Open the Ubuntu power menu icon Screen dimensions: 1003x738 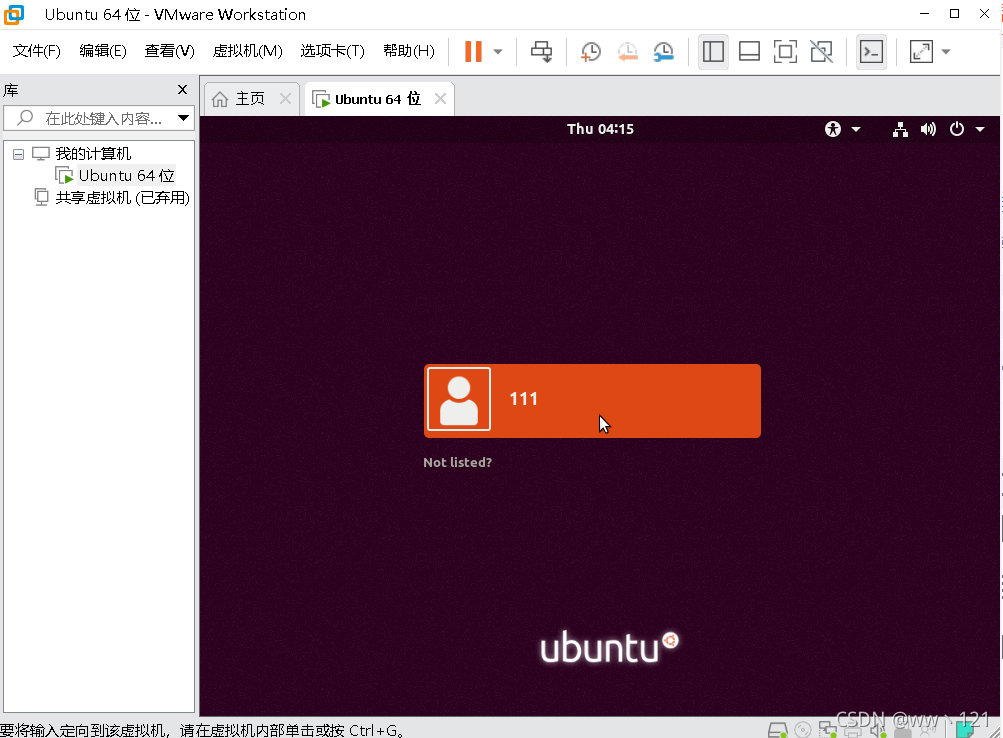click(x=956, y=129)
